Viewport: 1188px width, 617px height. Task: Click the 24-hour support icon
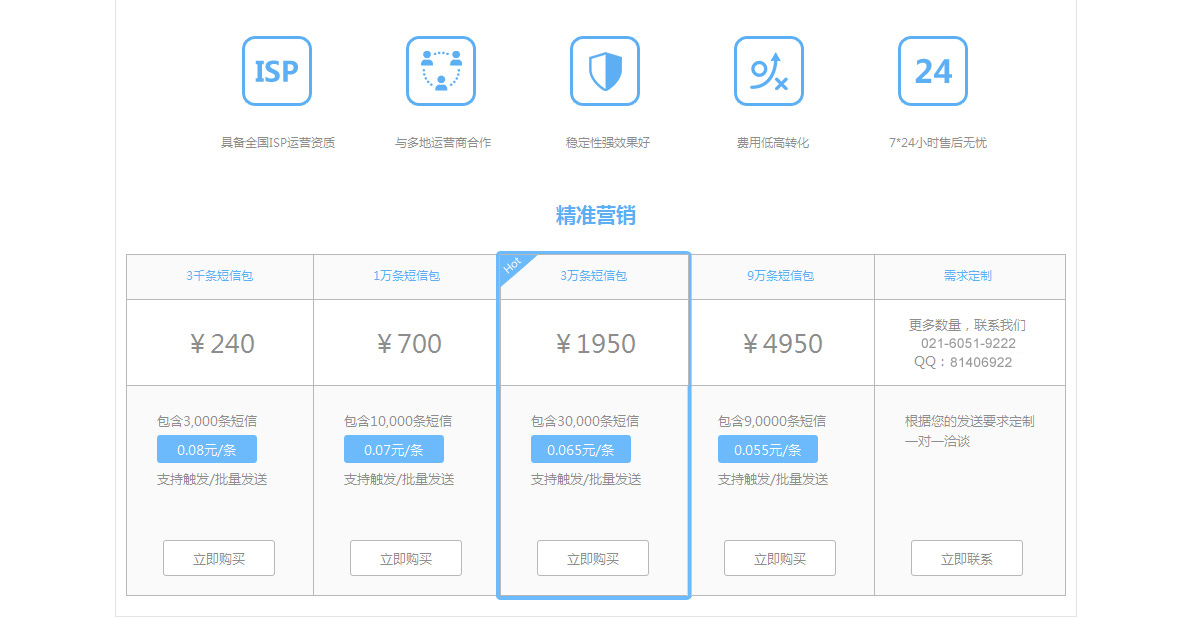933,71
